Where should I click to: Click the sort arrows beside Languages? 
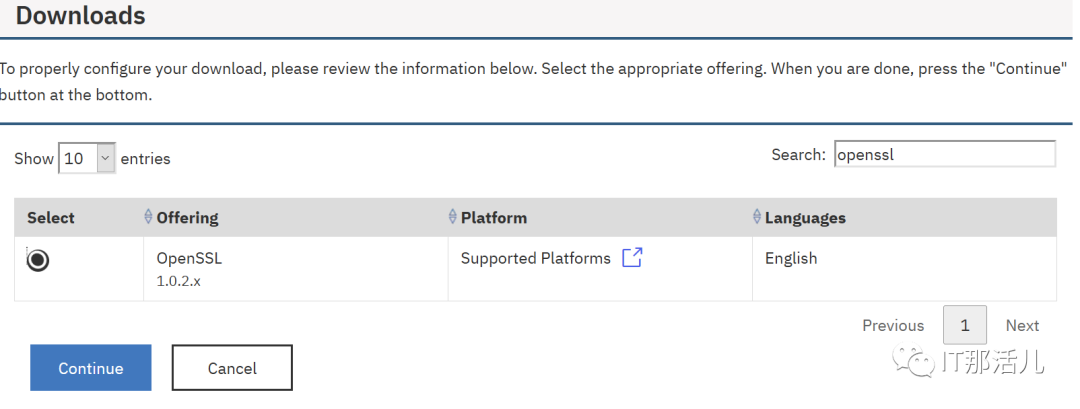point(757,217)
